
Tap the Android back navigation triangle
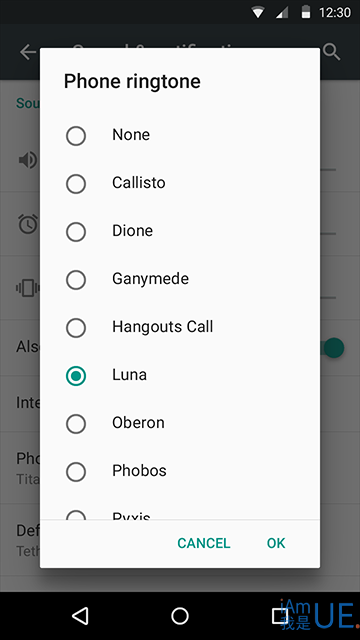point(80,616)
